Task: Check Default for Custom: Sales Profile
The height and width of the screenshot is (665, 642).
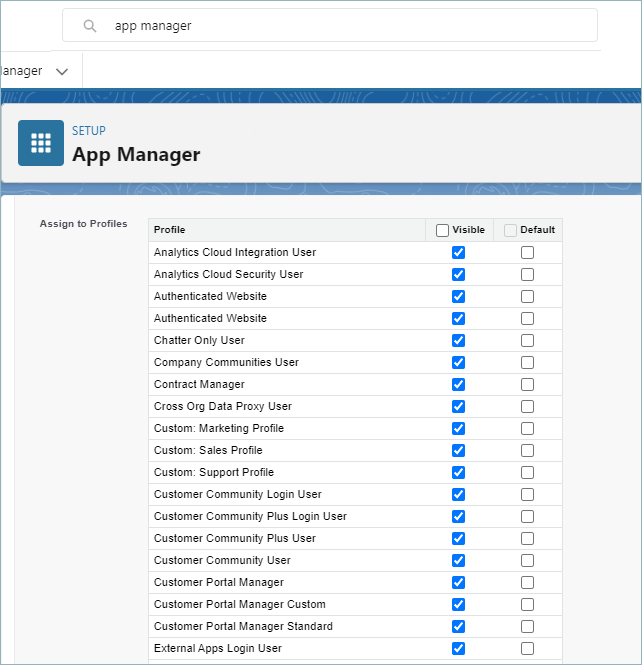Action: click(528, 450)
